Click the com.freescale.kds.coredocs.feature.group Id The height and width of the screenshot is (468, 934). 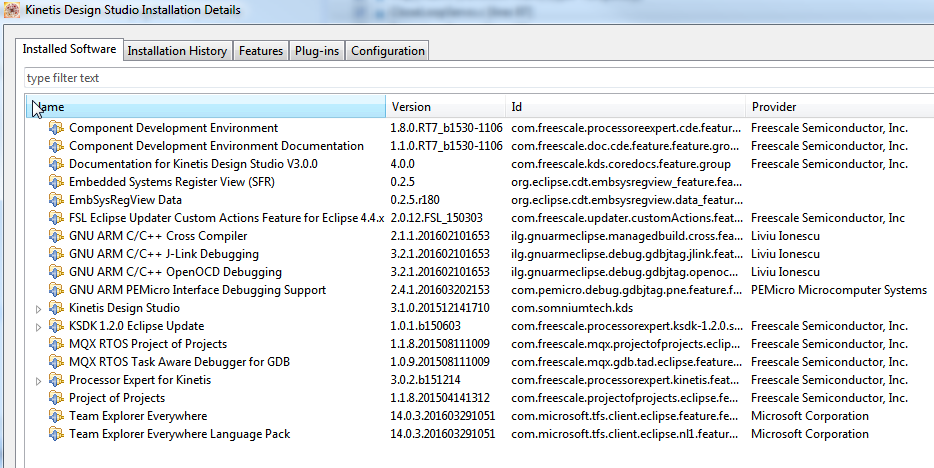click(621, 164)
